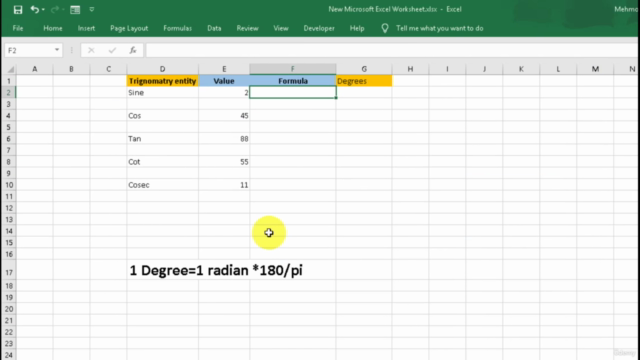Click the Tell me lightbulb icon

(x=384, y=28)
